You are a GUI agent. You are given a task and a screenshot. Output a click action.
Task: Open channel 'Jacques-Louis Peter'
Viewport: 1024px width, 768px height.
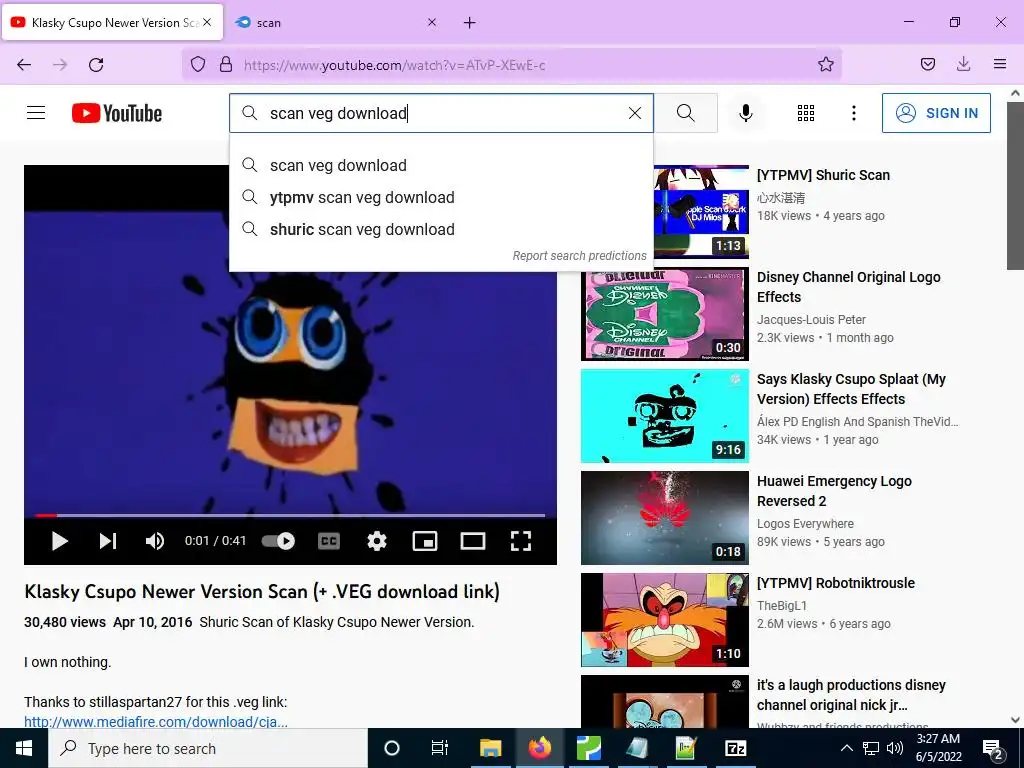[x=811, y=319]
